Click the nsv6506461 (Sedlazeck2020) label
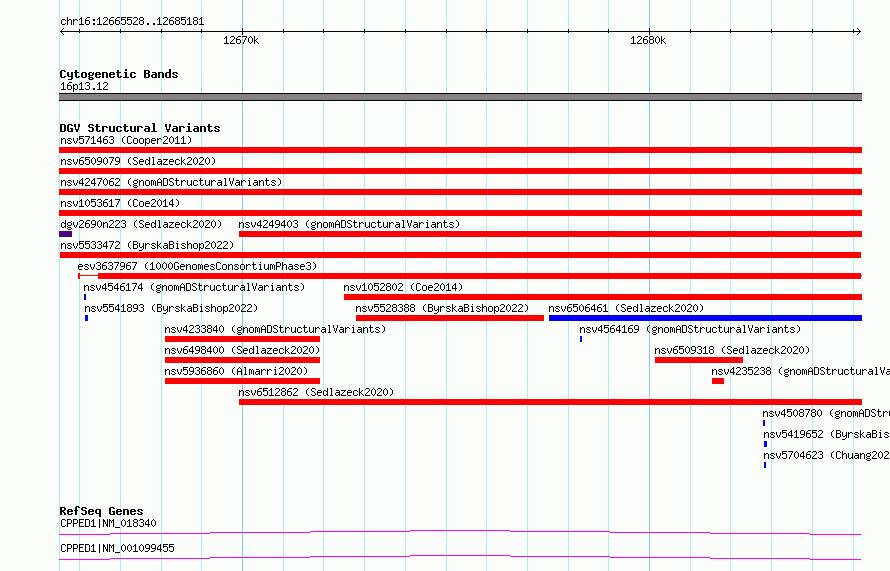 click(626, 308)
